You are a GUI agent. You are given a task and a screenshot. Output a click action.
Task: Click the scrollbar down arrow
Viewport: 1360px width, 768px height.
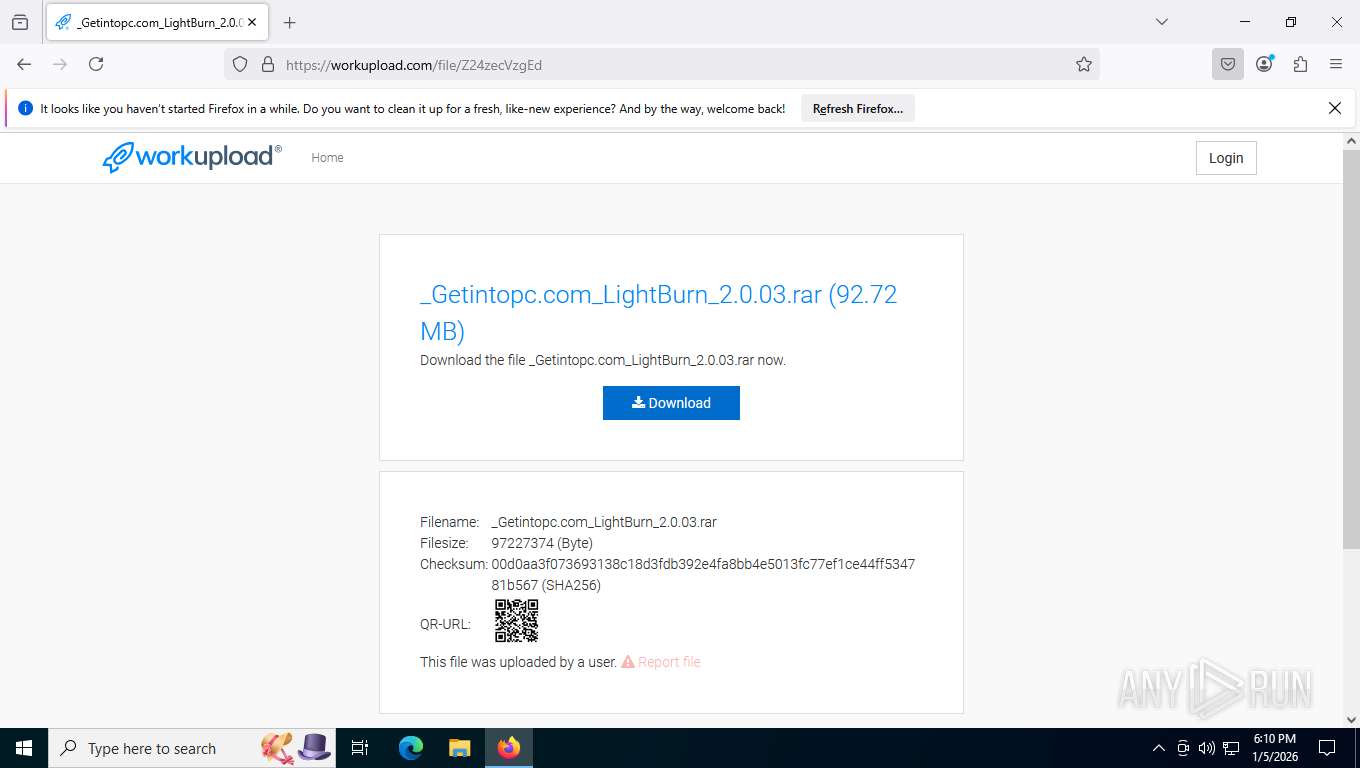click(1351, 719)
